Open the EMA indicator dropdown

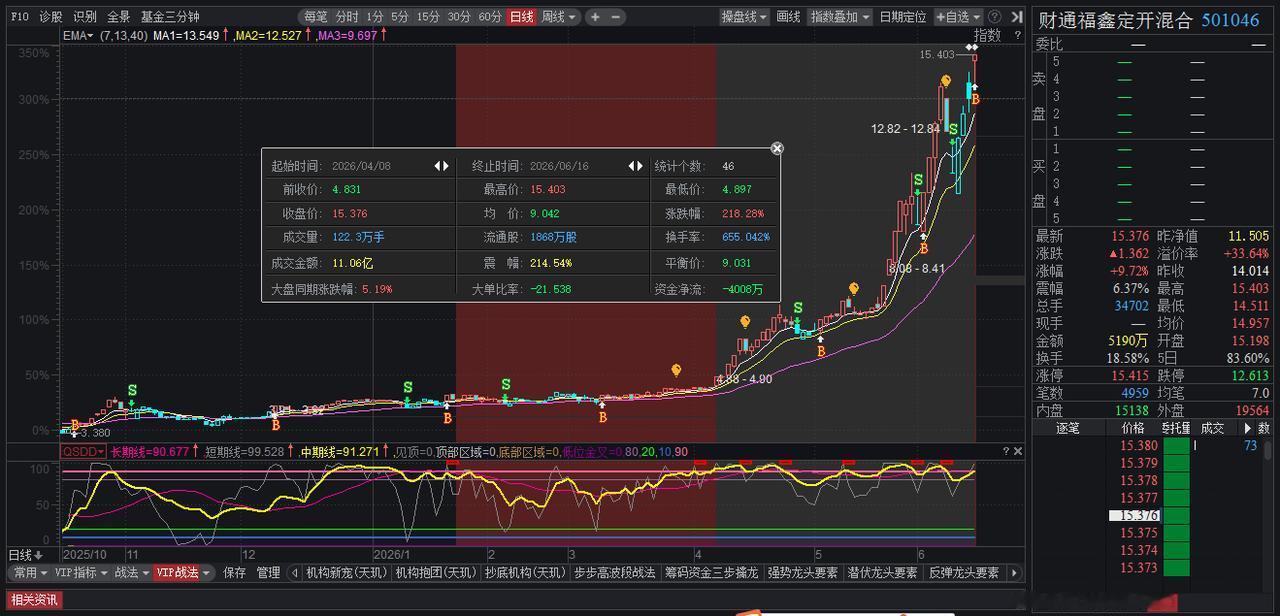(x=78, y=35)
